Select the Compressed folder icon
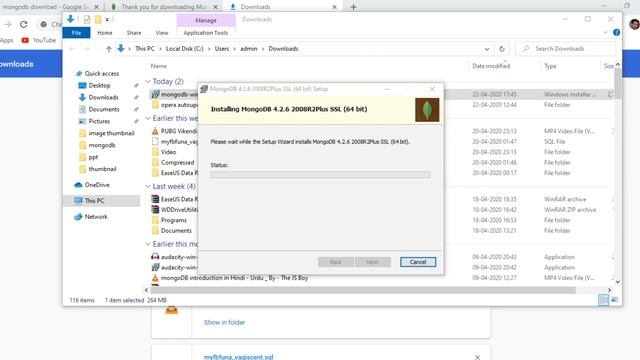640x360 pixels. 155,162
